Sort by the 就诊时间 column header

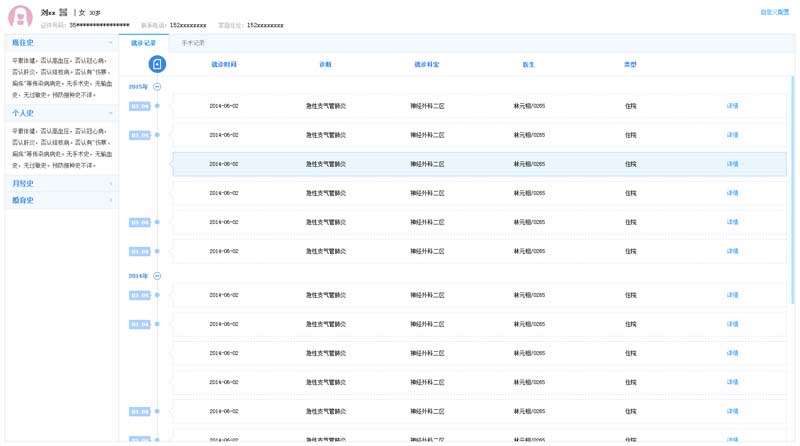tap(224, 64)
